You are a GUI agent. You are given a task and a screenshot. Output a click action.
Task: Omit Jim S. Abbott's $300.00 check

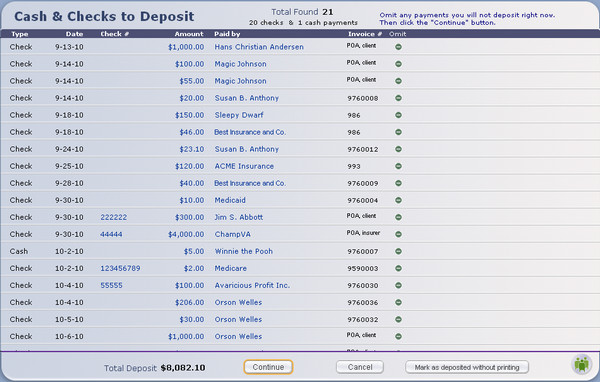pyautogui.click(x=398, y=217)
